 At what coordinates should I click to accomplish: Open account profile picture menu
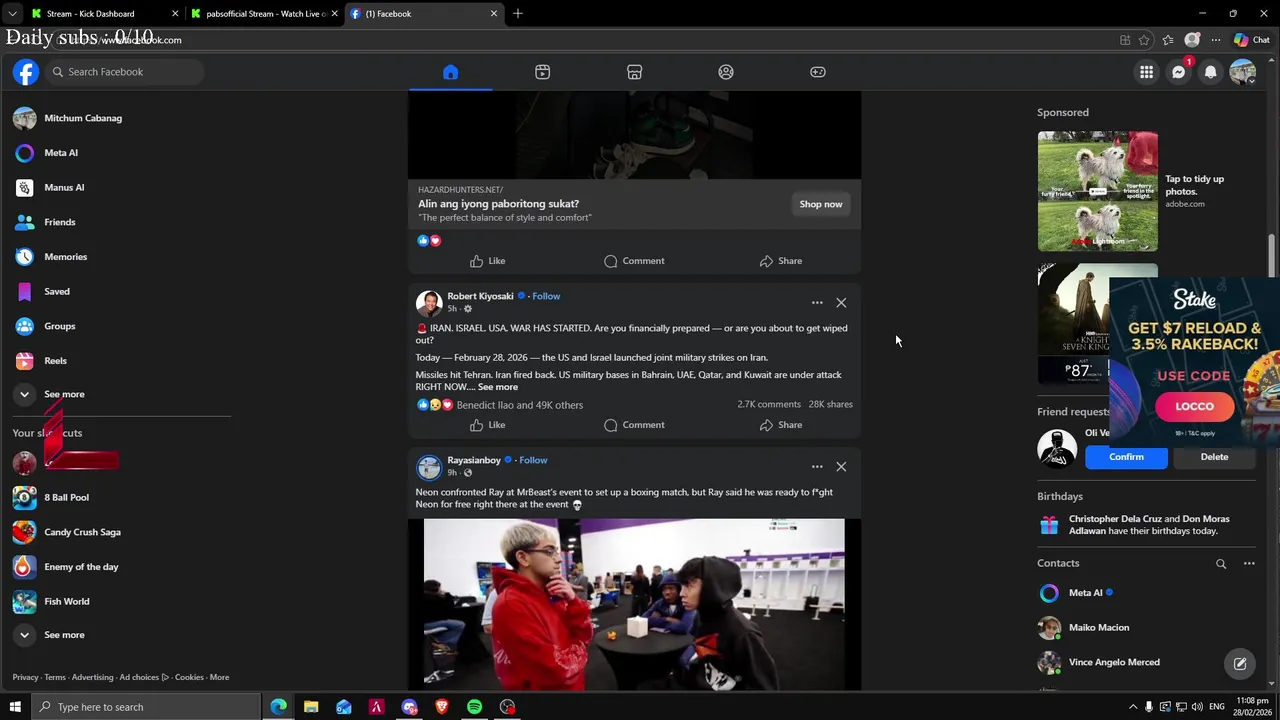coord(1242,72)
